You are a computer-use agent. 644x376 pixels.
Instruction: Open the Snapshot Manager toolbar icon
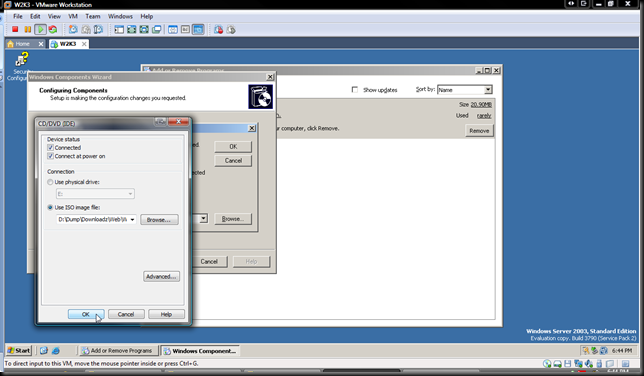tap(98, 30)
